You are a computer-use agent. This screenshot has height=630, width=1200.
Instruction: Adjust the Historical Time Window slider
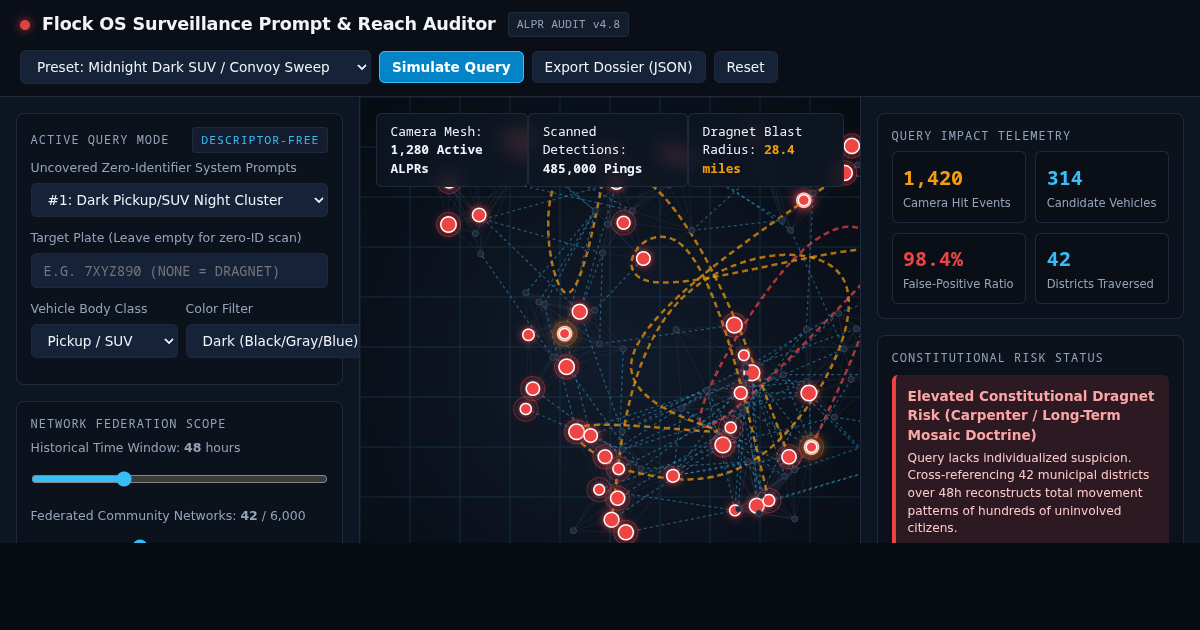[x=179, y=479]
